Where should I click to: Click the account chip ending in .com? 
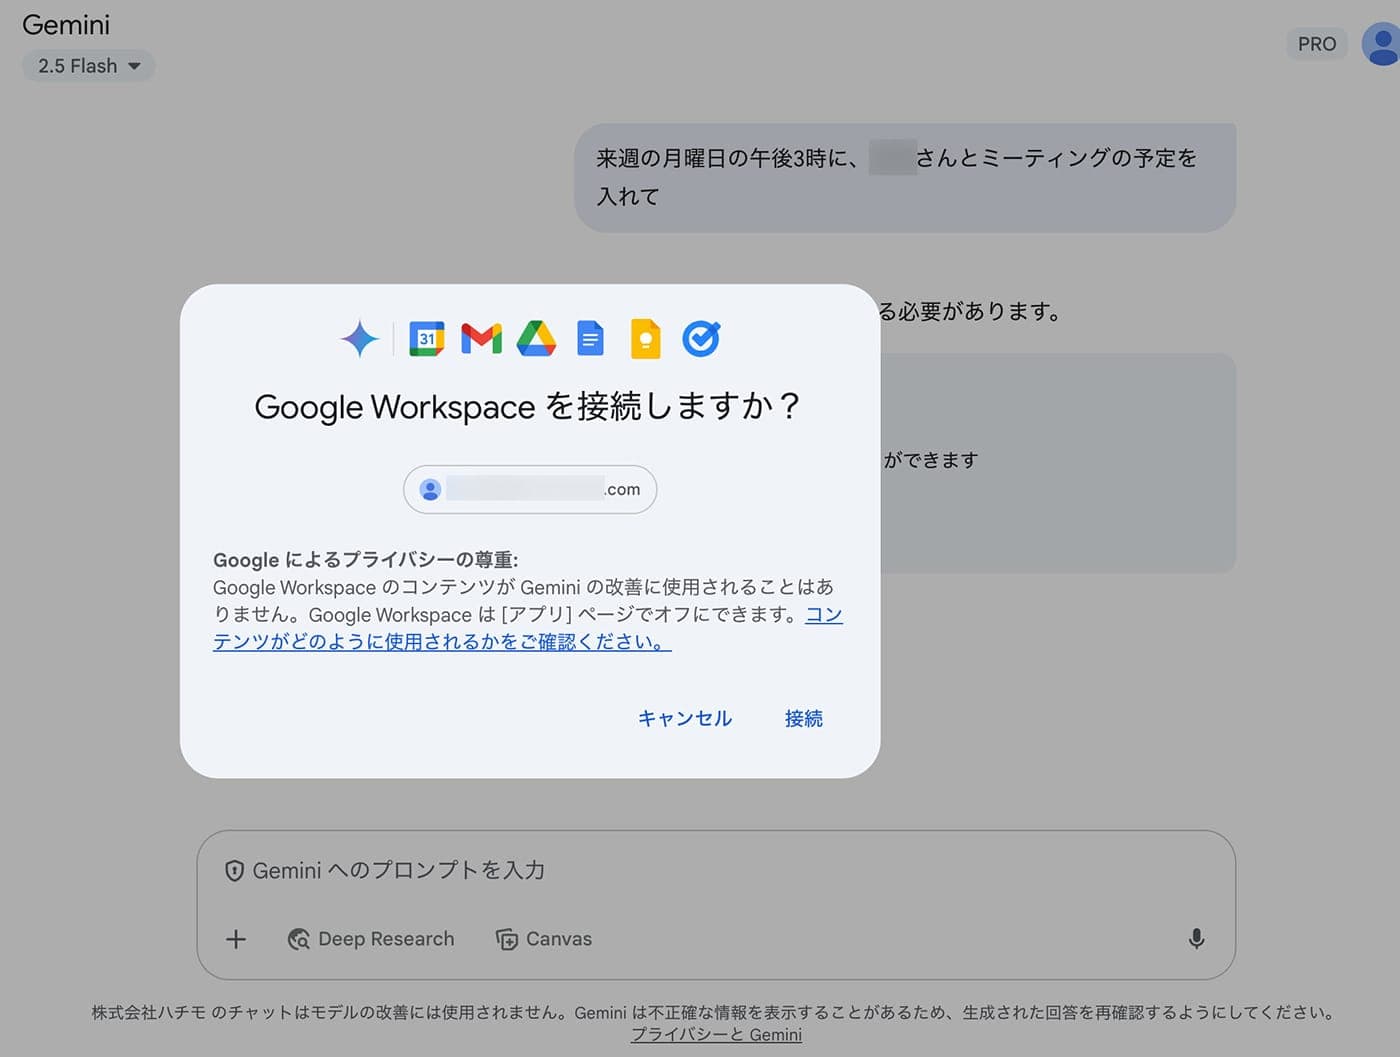(530, 489)
